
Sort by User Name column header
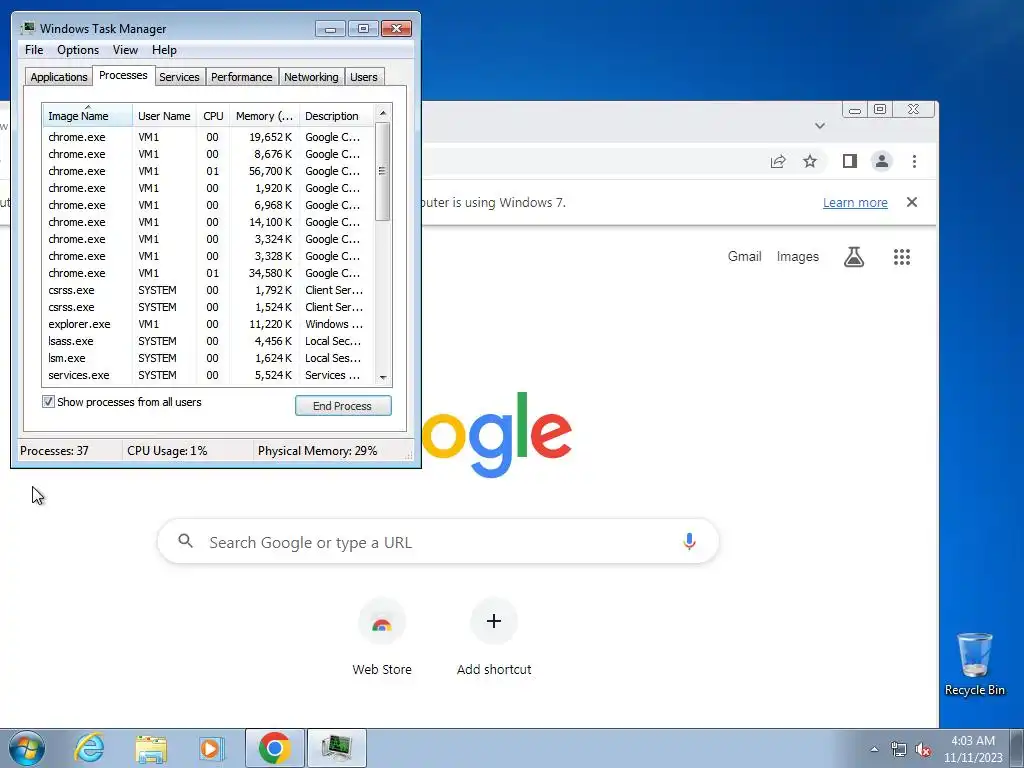point(164,116)
